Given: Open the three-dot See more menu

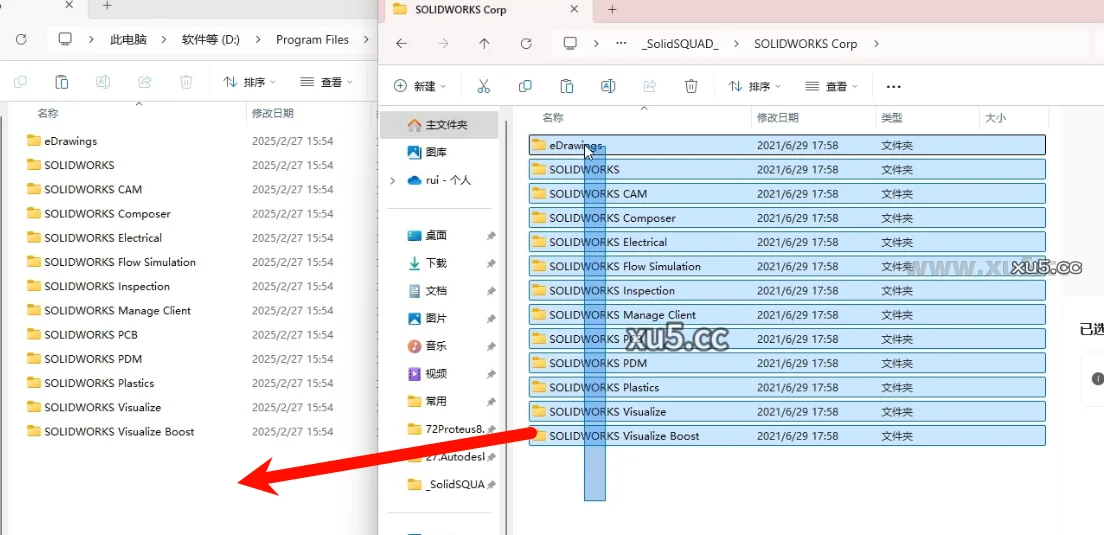Looking at the screenshot, I should click(x=893, y=86).
